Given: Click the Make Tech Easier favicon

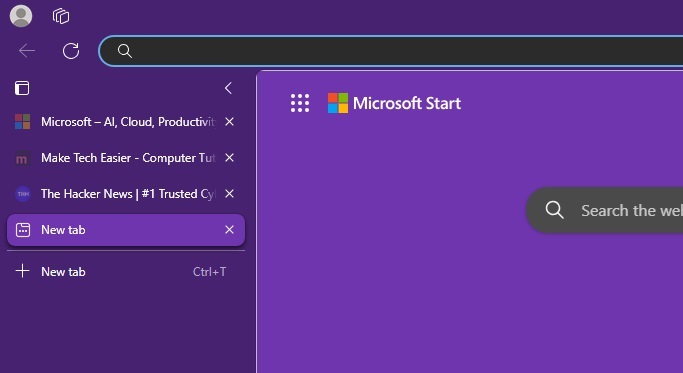Looking at the screenshot, I should pyautogui.click(x=23, y=158).
